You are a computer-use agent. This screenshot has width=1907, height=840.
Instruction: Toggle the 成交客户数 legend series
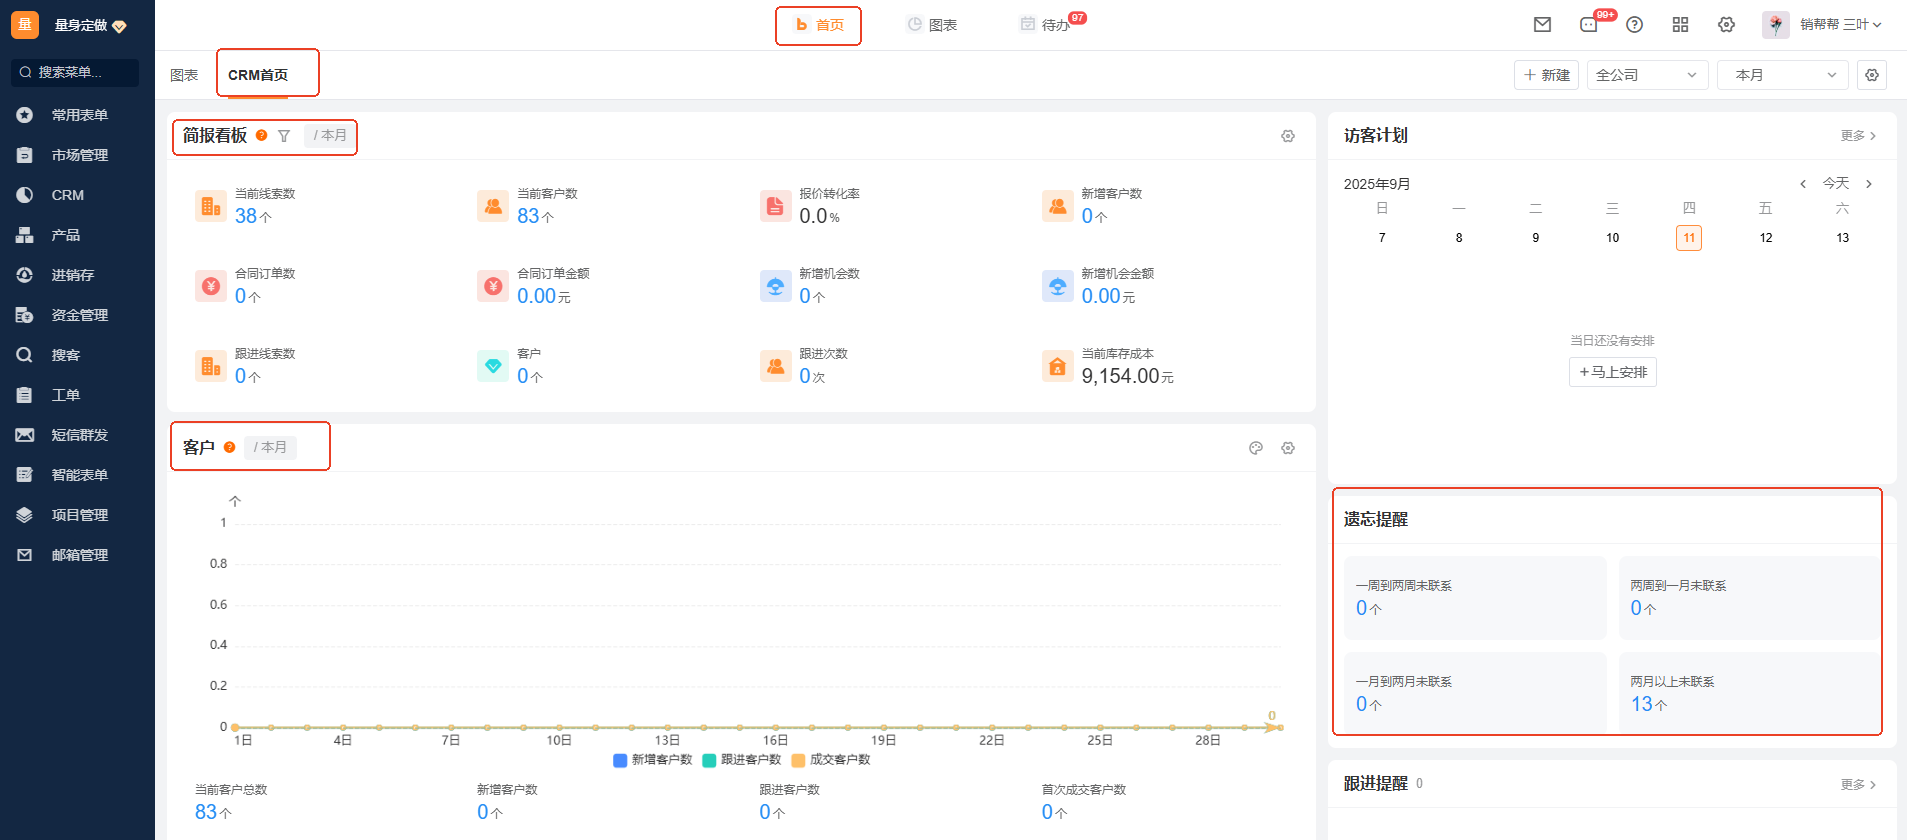pyautogui.click(x=830, y=760)
